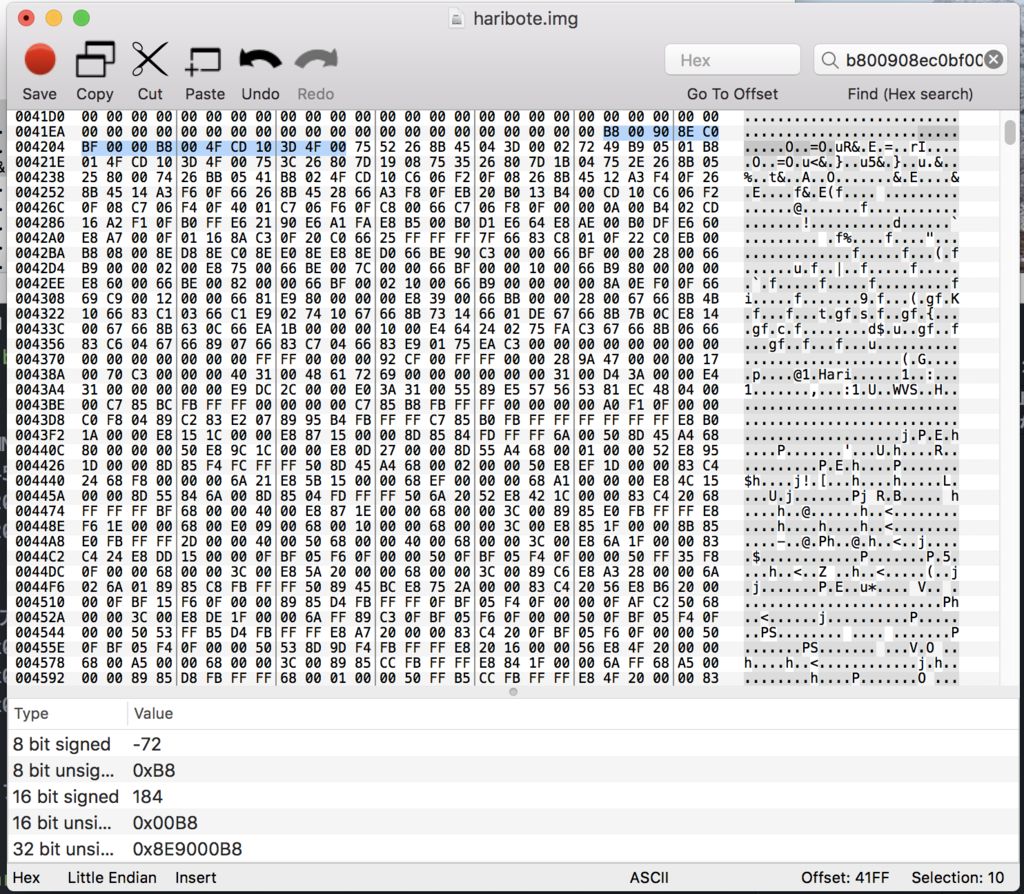Click the Paste toolbar icon
This screenshot has width=1024, height=894.
point(204,61)
